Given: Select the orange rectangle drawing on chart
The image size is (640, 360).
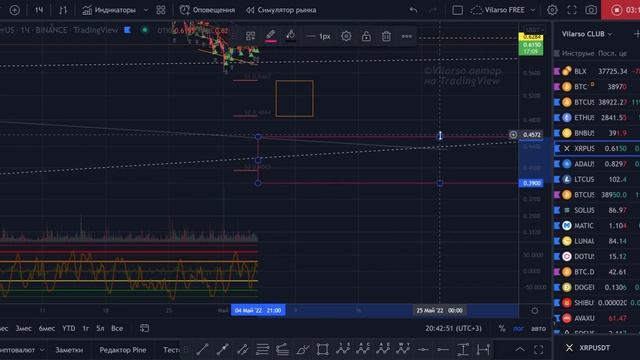Looking at the screenshot, I should (x=294, y=98).
